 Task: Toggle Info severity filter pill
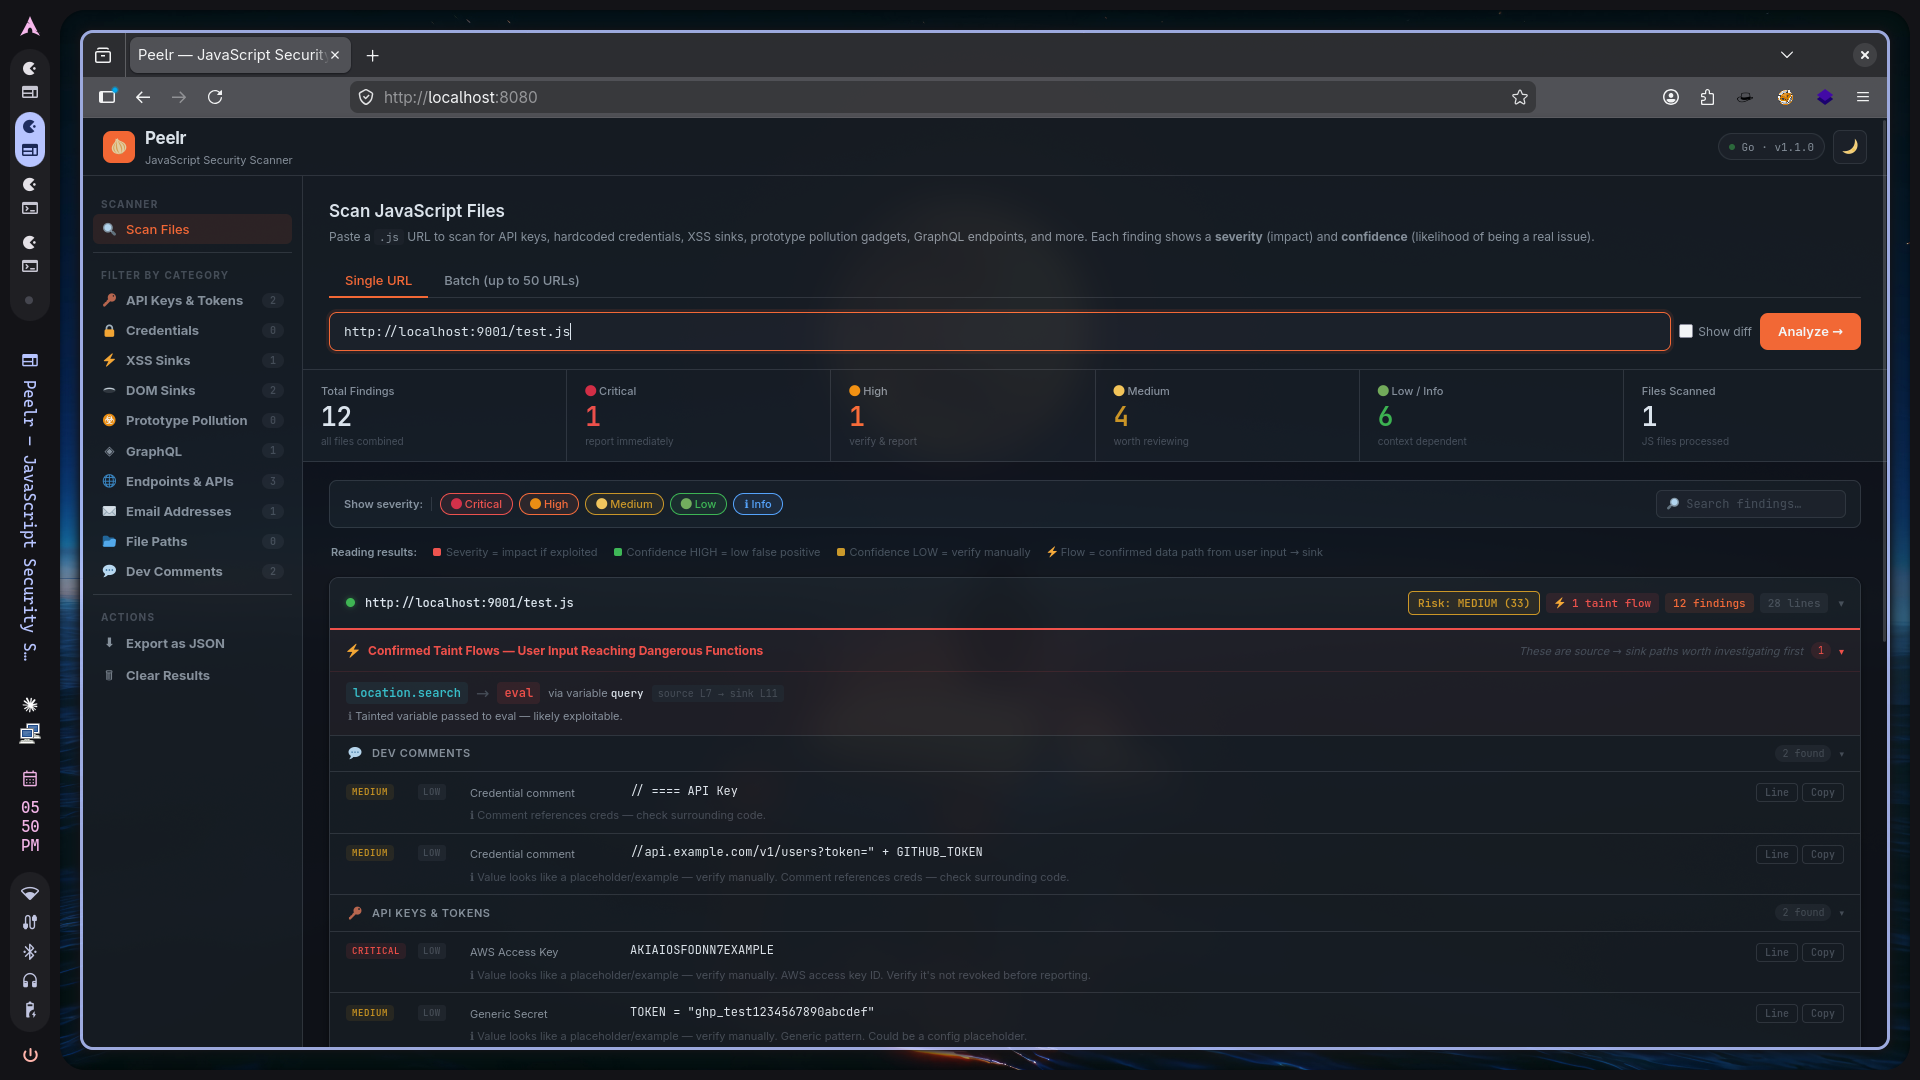757,504
